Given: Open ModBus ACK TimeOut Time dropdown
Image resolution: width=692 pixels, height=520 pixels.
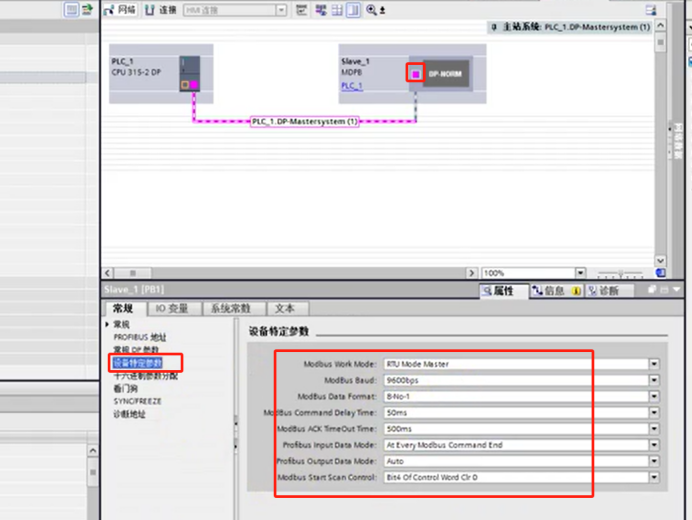Looking at the screenshot, I should [654, 429].
